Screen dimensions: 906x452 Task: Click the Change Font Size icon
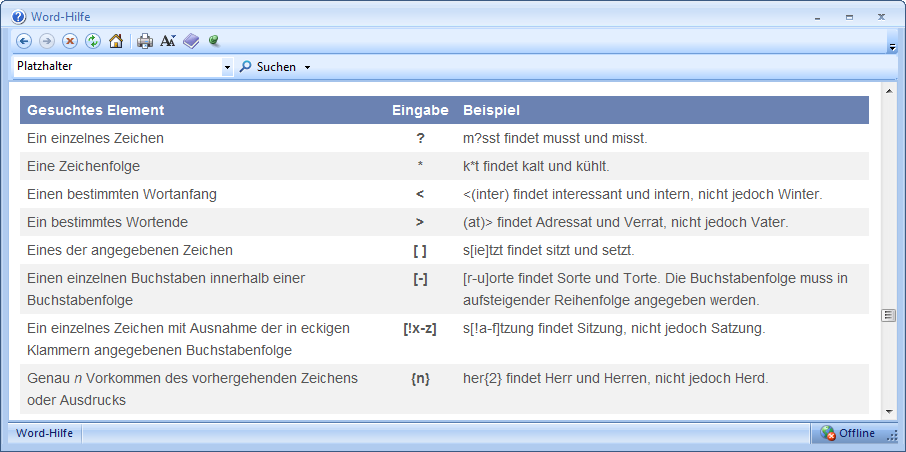click(x=168, y=41)
